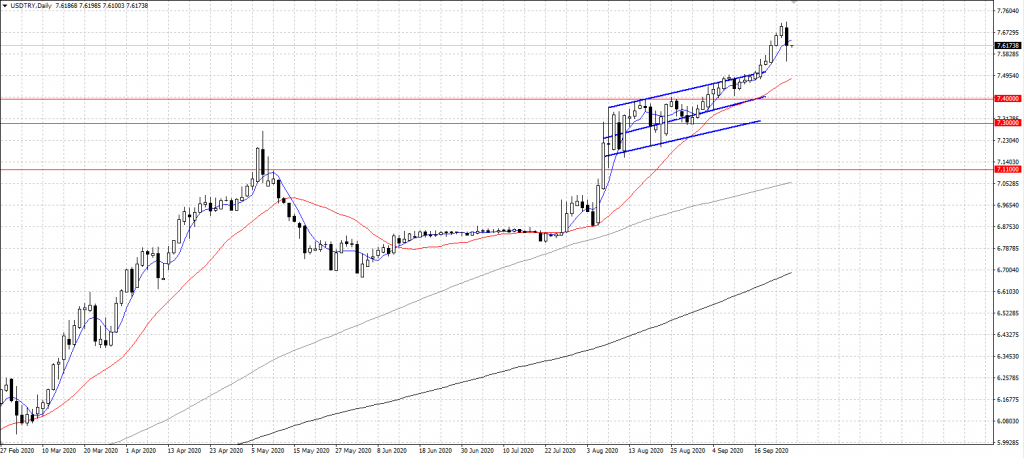Click the 22 Jul 2020 date label
1024x458 pixels.
pos(560,451)
